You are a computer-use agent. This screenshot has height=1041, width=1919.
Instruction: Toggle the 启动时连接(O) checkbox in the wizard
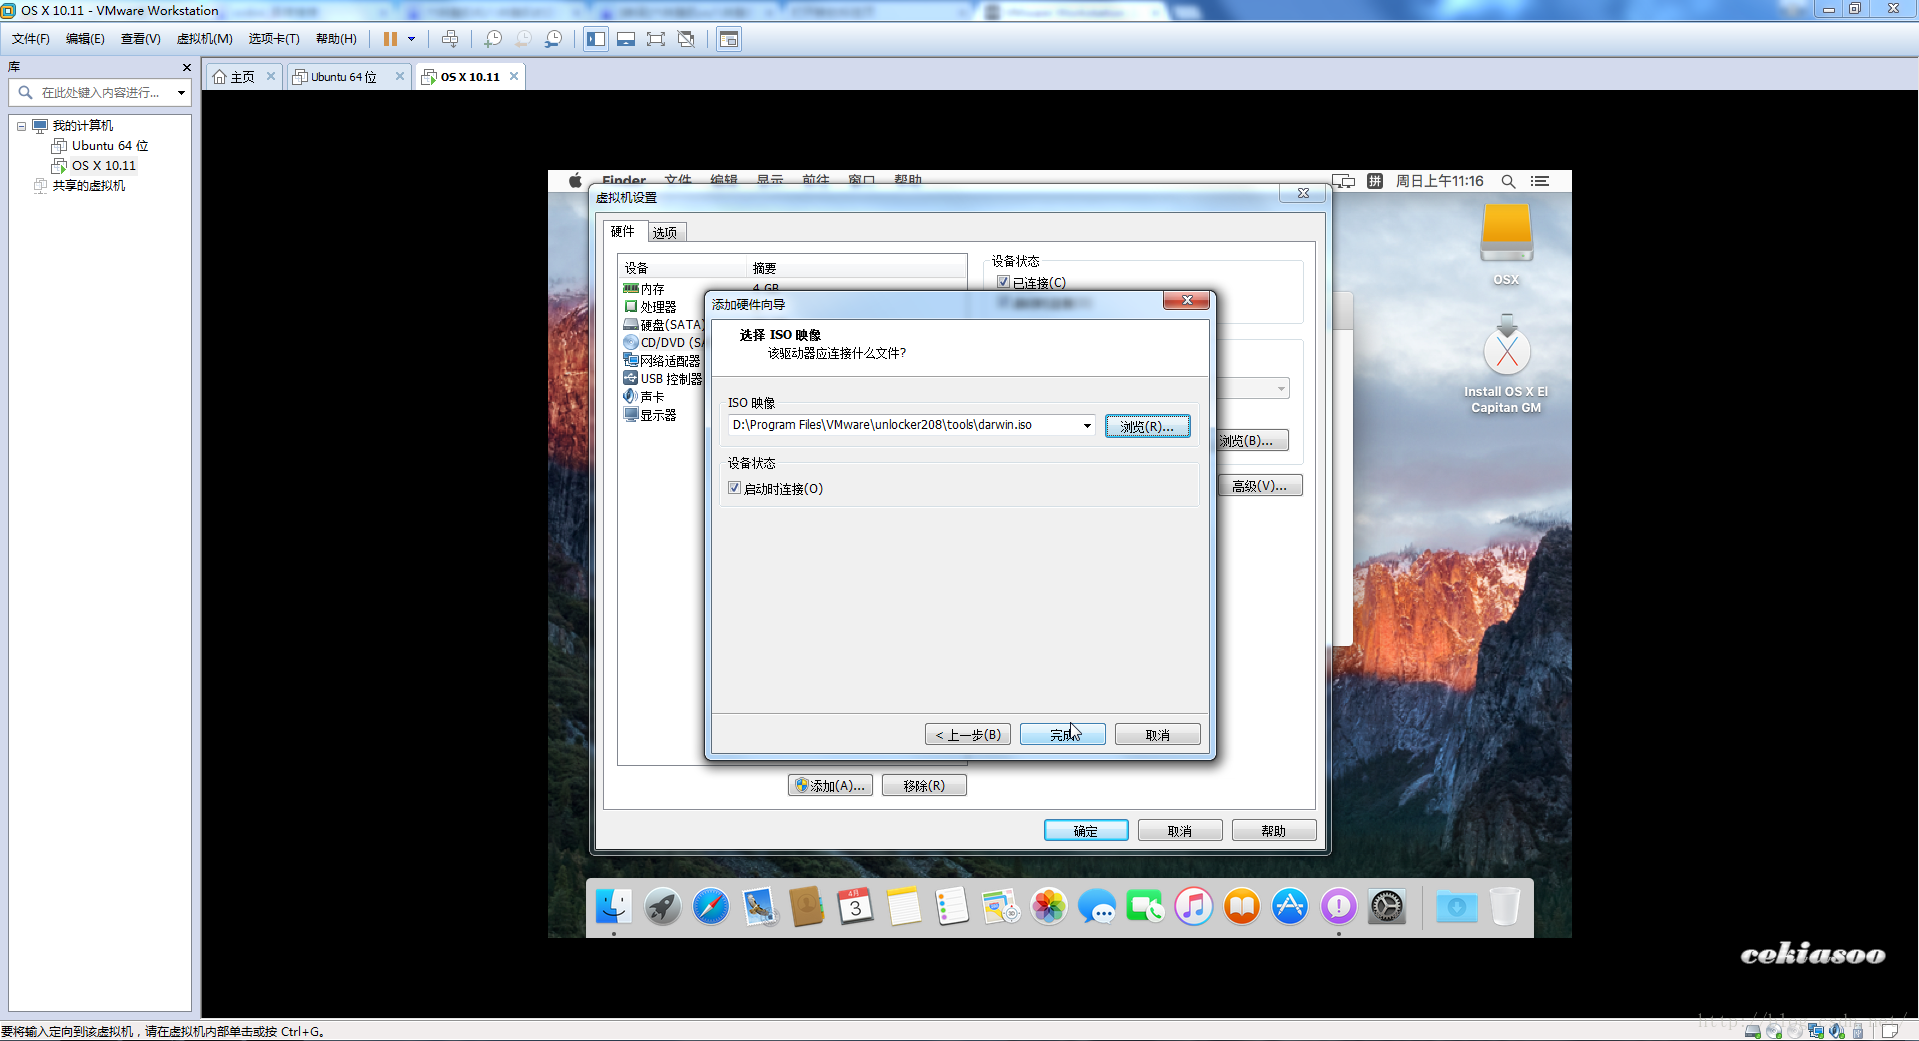pos(735,488)
